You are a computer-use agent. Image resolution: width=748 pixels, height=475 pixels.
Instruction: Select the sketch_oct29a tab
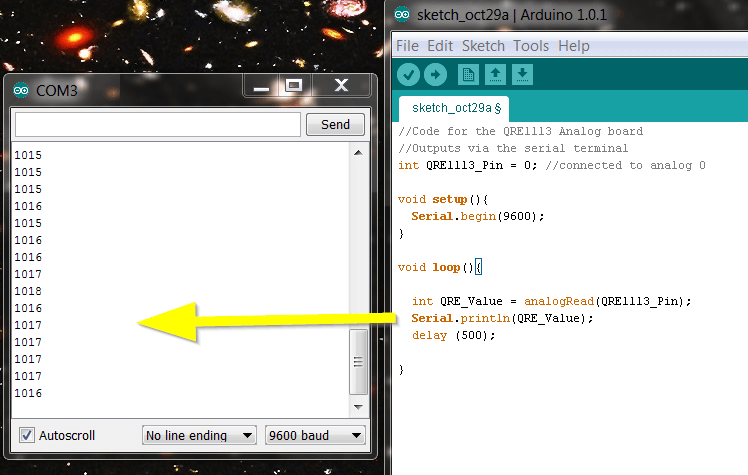[454, 109]
